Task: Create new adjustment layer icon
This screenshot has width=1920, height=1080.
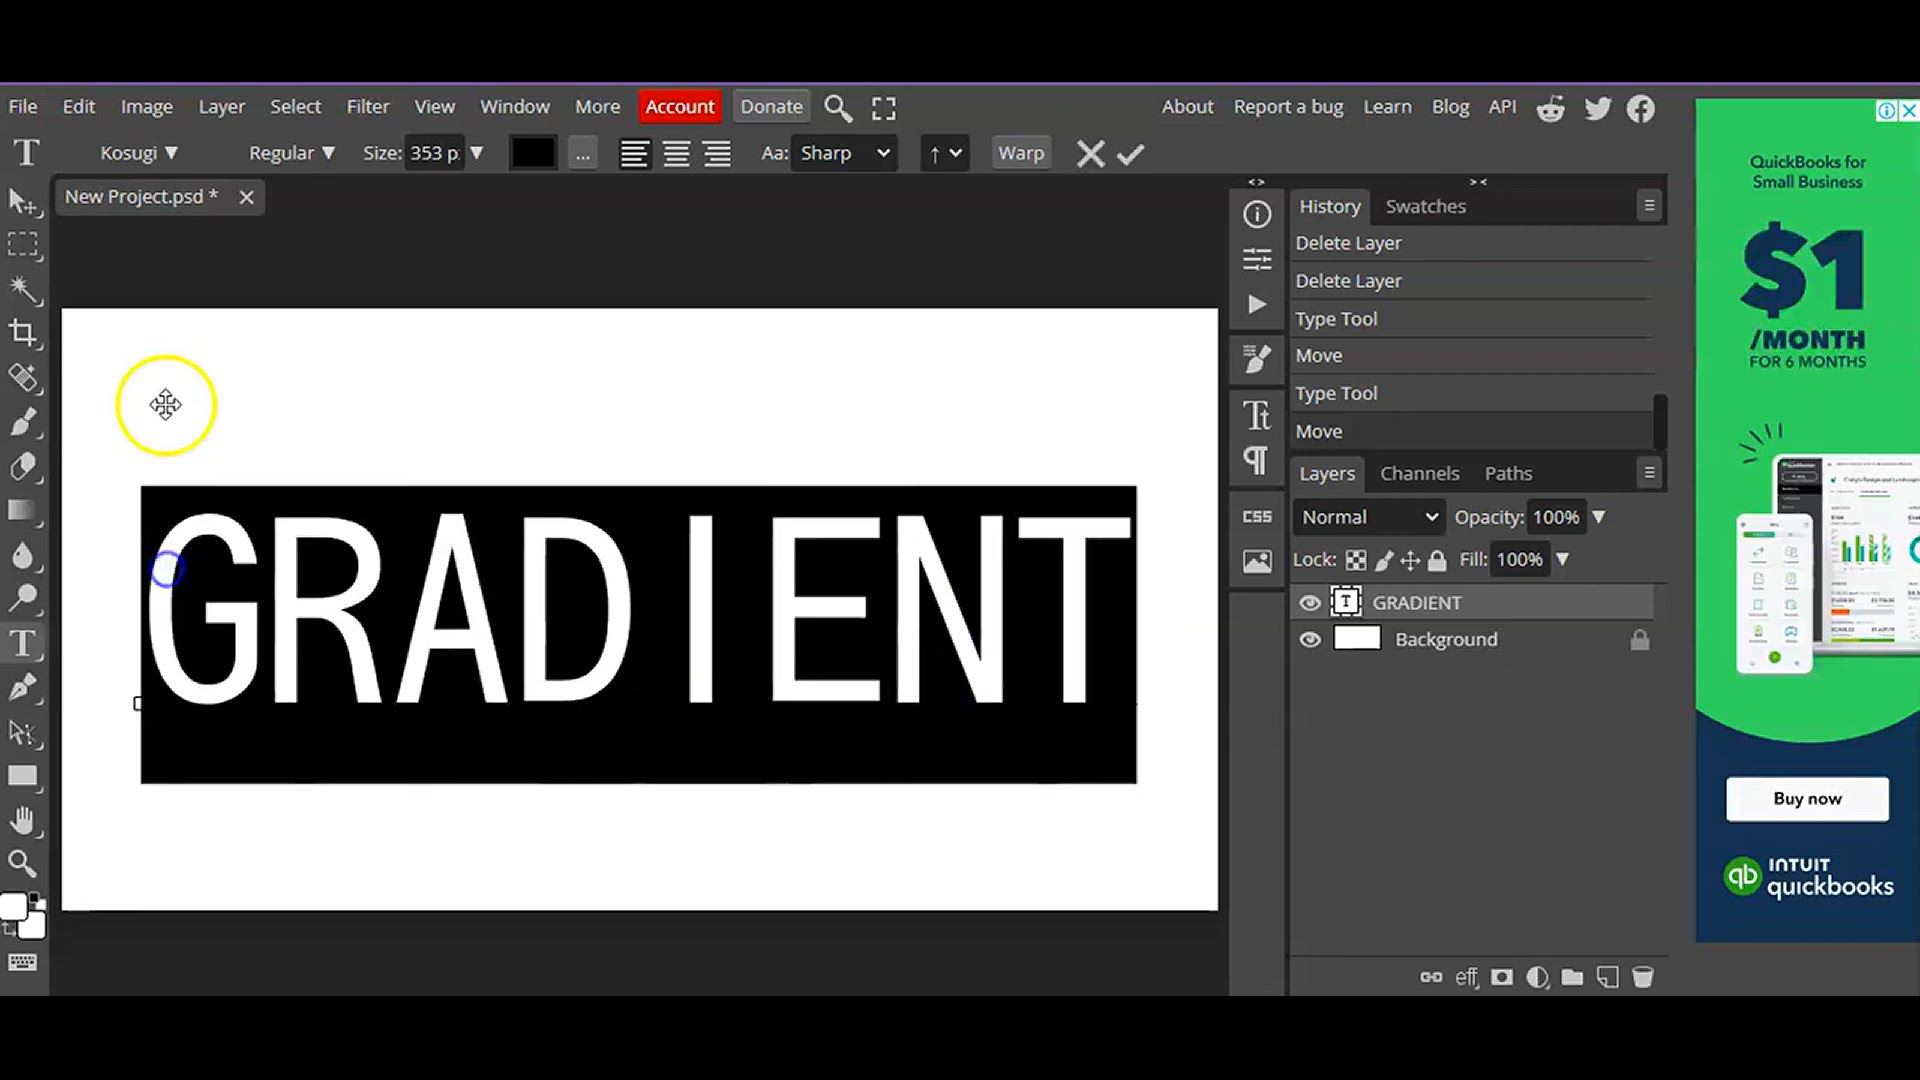Action: pos(1538,977)
